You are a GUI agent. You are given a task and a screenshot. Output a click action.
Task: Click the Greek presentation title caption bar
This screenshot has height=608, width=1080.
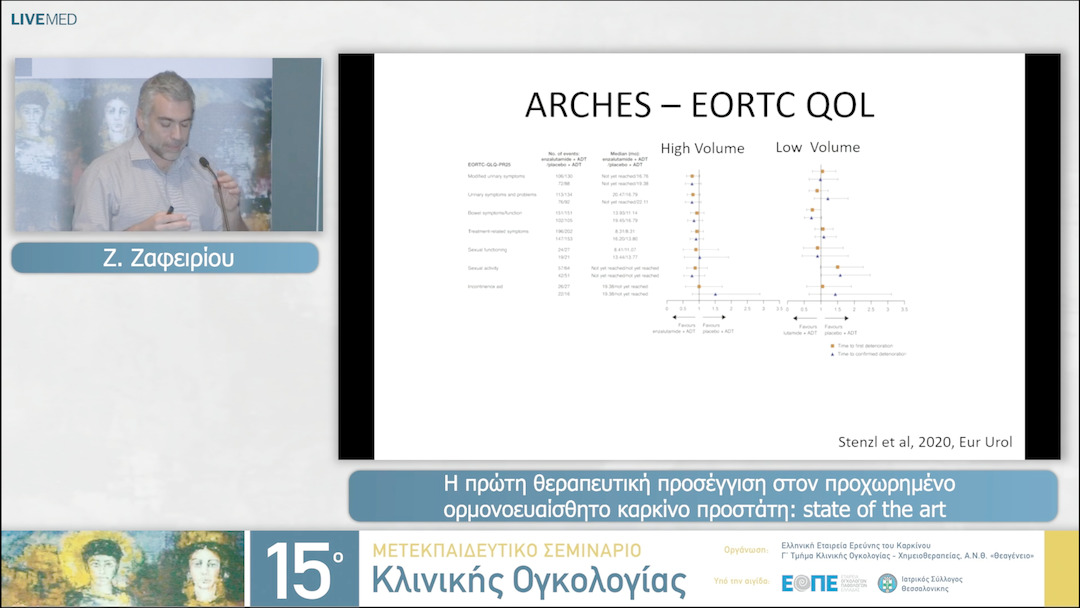pyautogui.click(x=702, y=497)
